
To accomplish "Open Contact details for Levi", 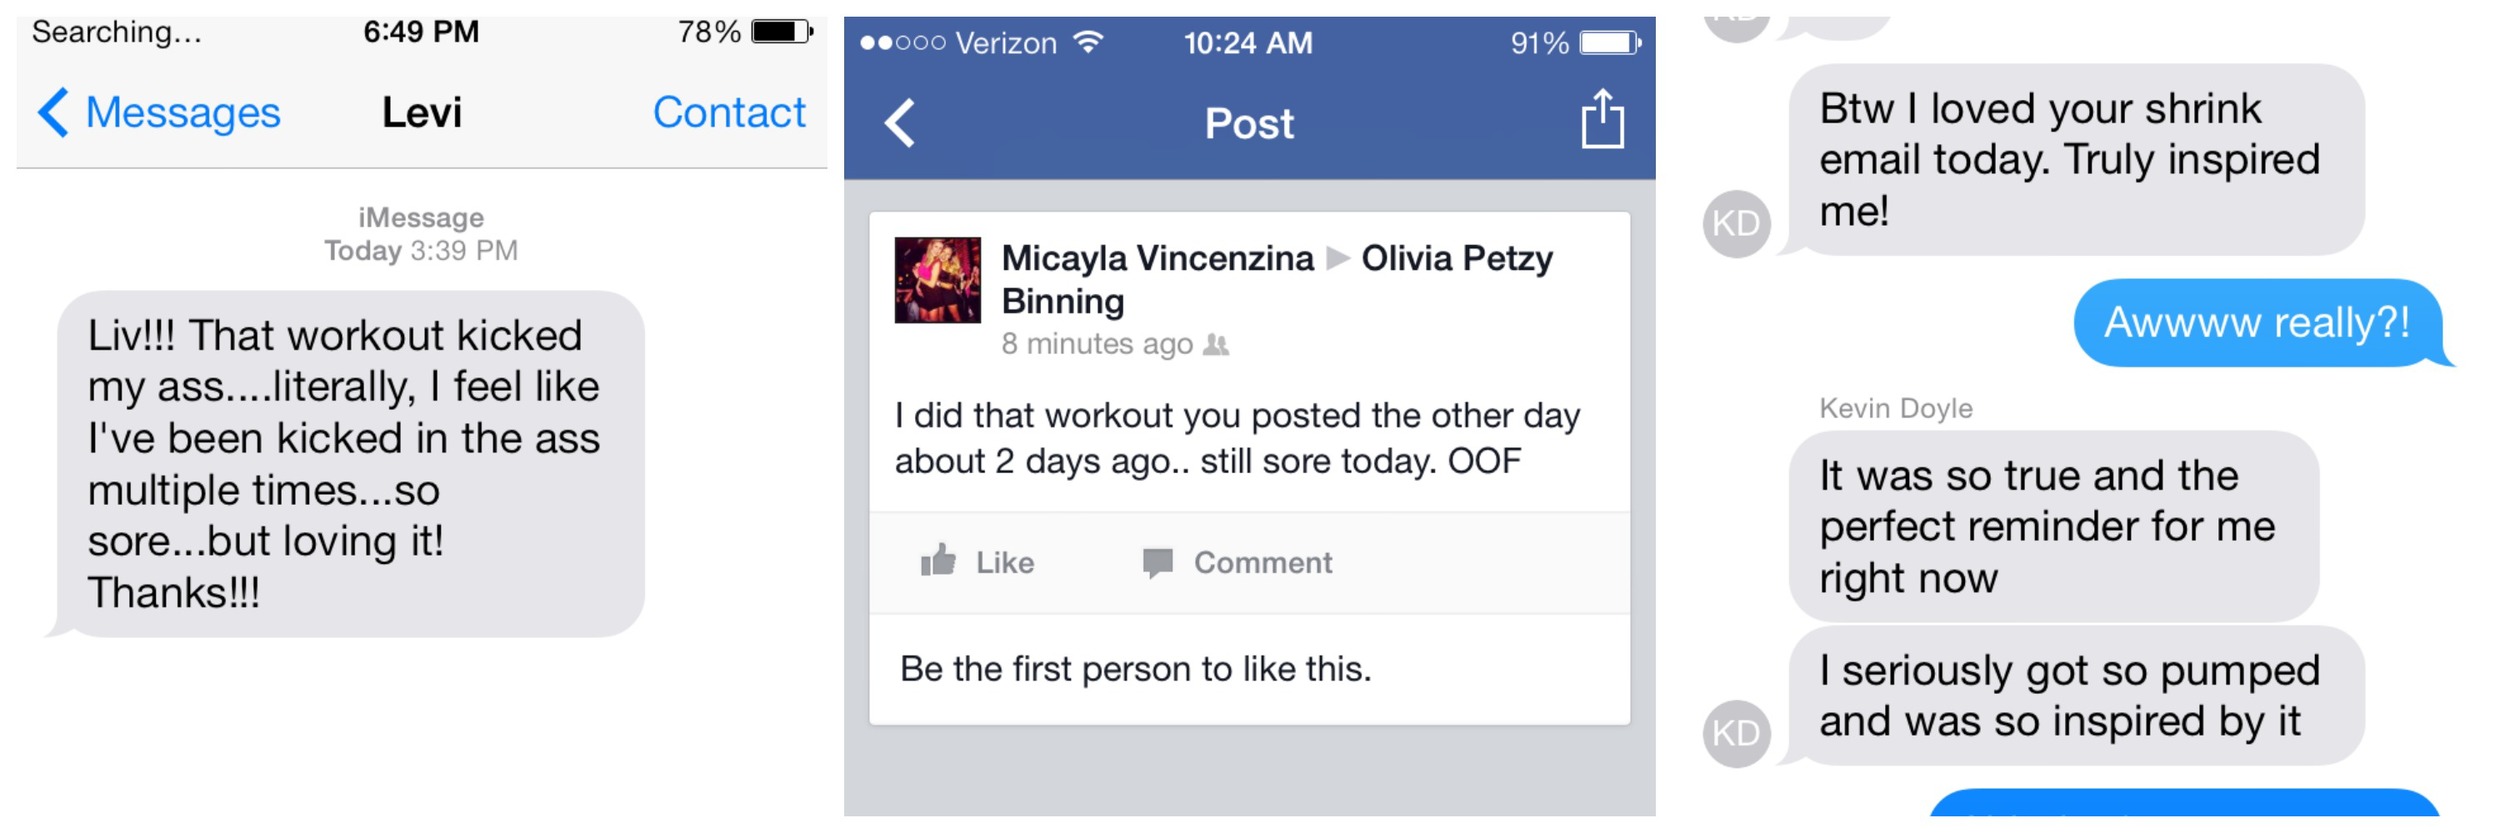I will point(729,112).
